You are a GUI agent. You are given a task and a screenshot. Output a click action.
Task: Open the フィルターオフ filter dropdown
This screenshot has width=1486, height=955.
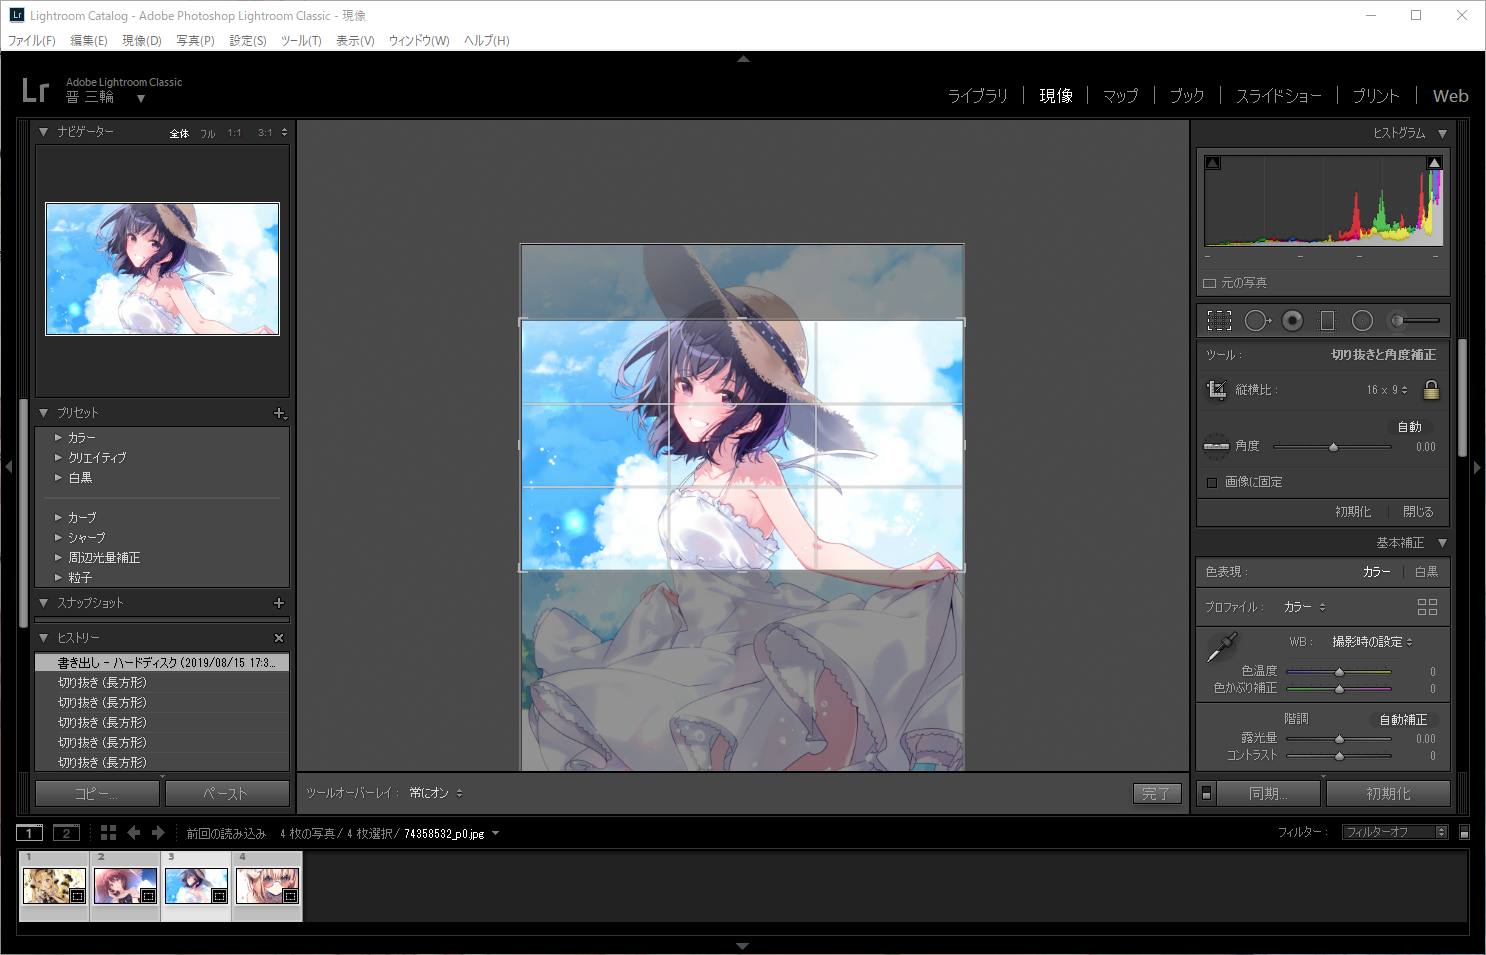coord(1395,832)
